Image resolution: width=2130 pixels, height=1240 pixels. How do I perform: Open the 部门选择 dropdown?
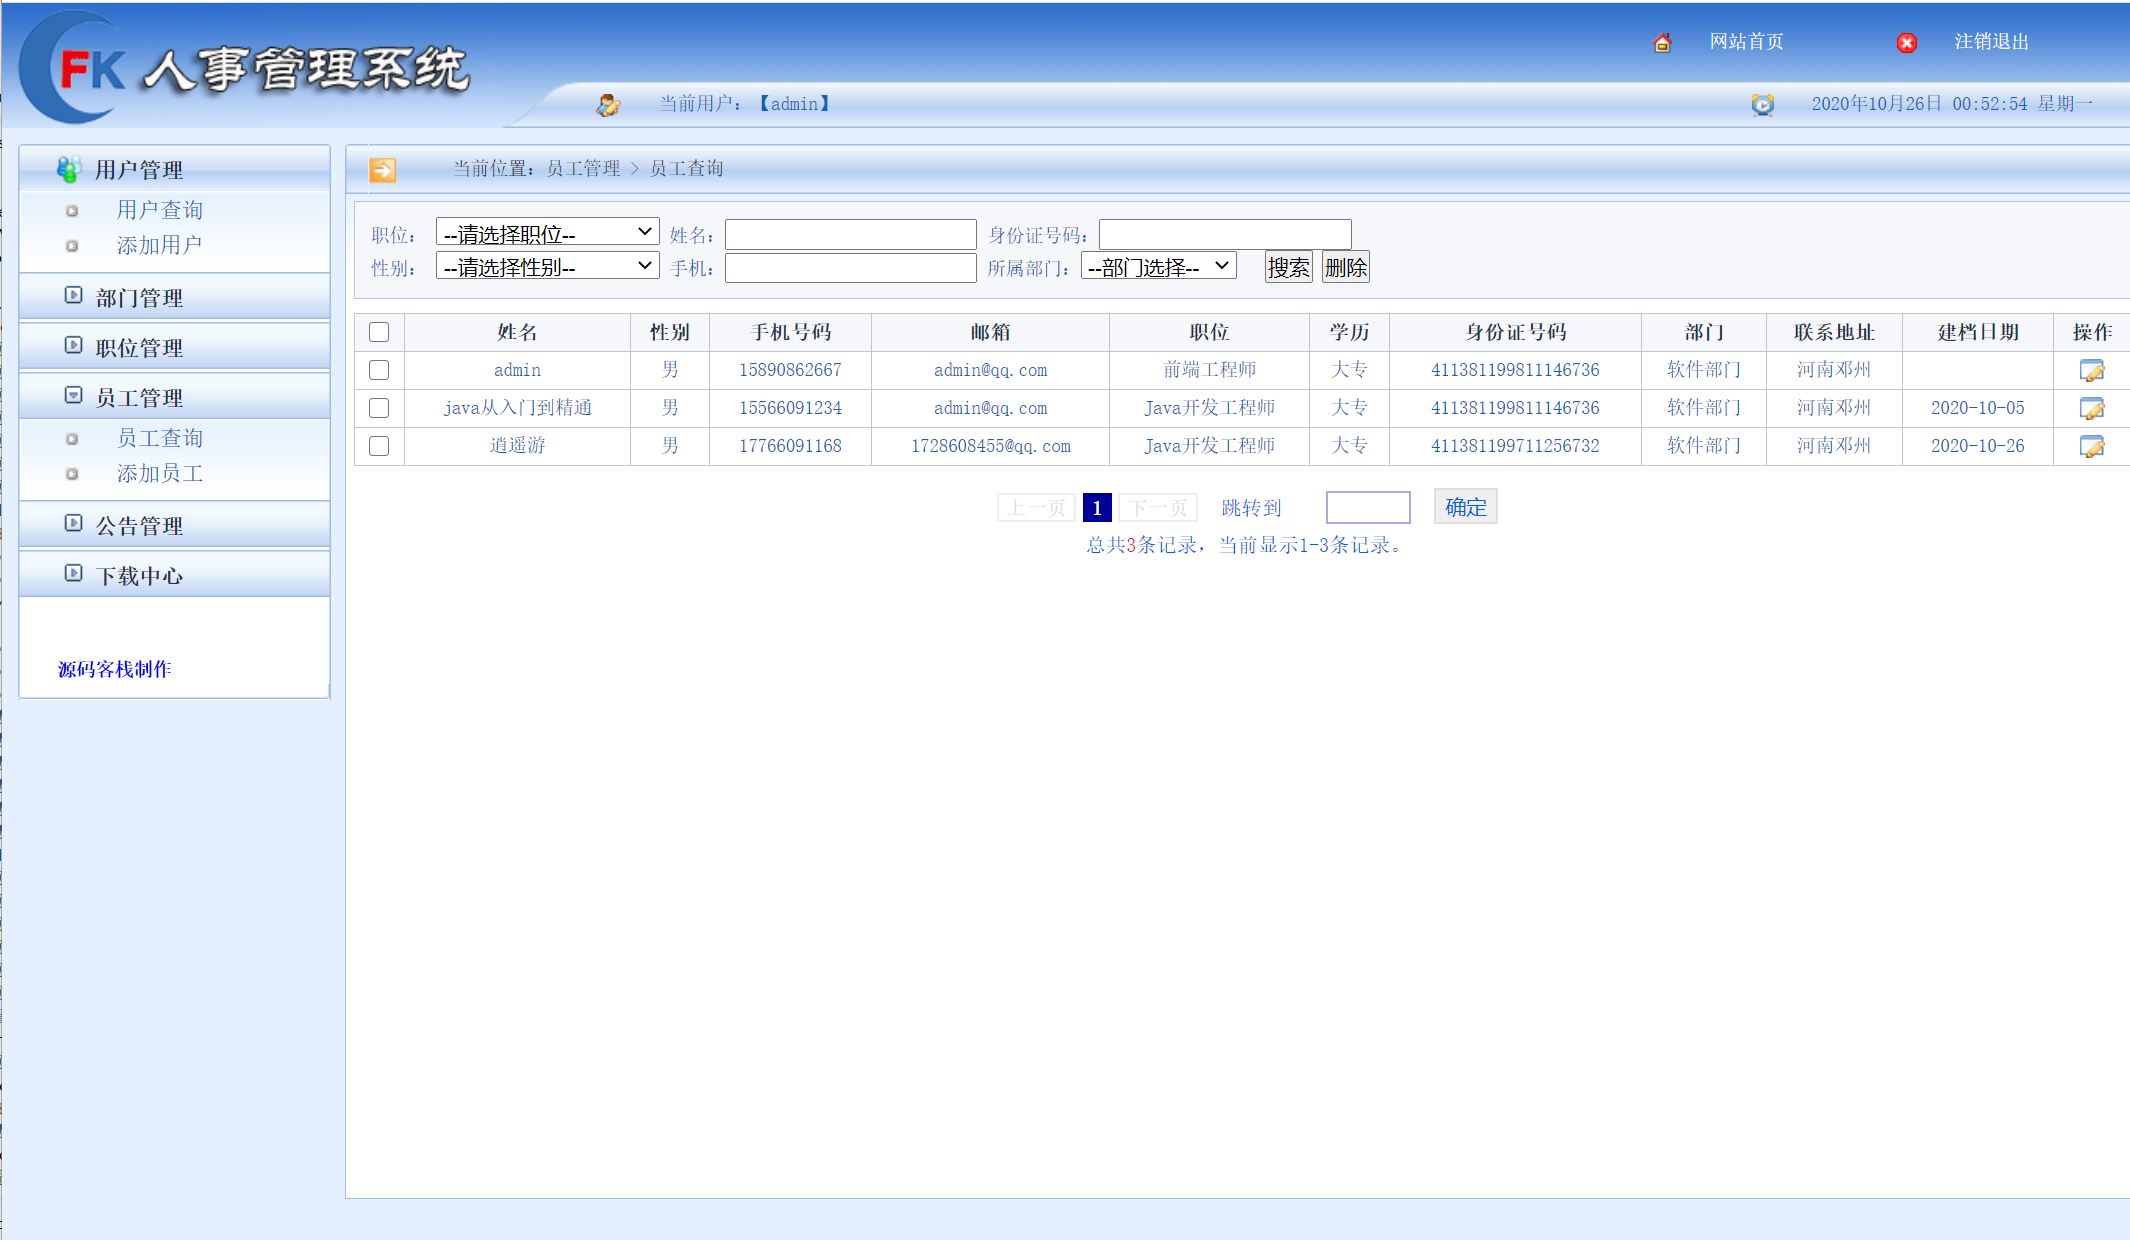pos(1158,266)
